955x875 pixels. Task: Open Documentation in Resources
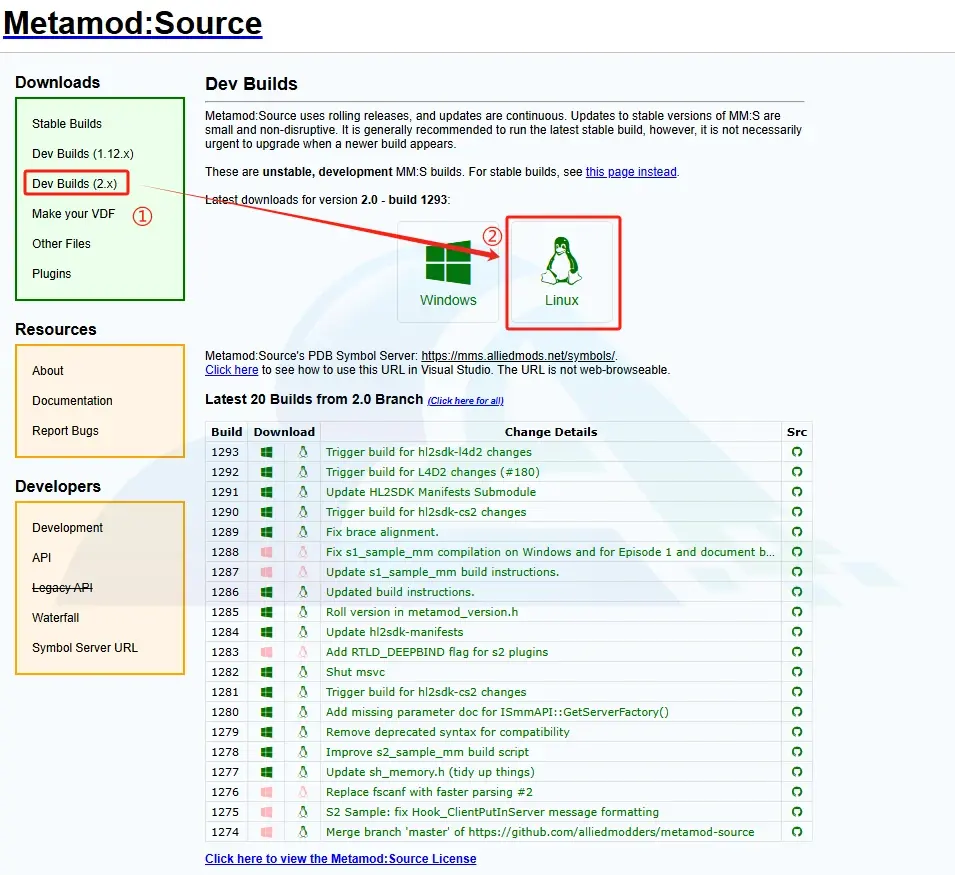72,401
